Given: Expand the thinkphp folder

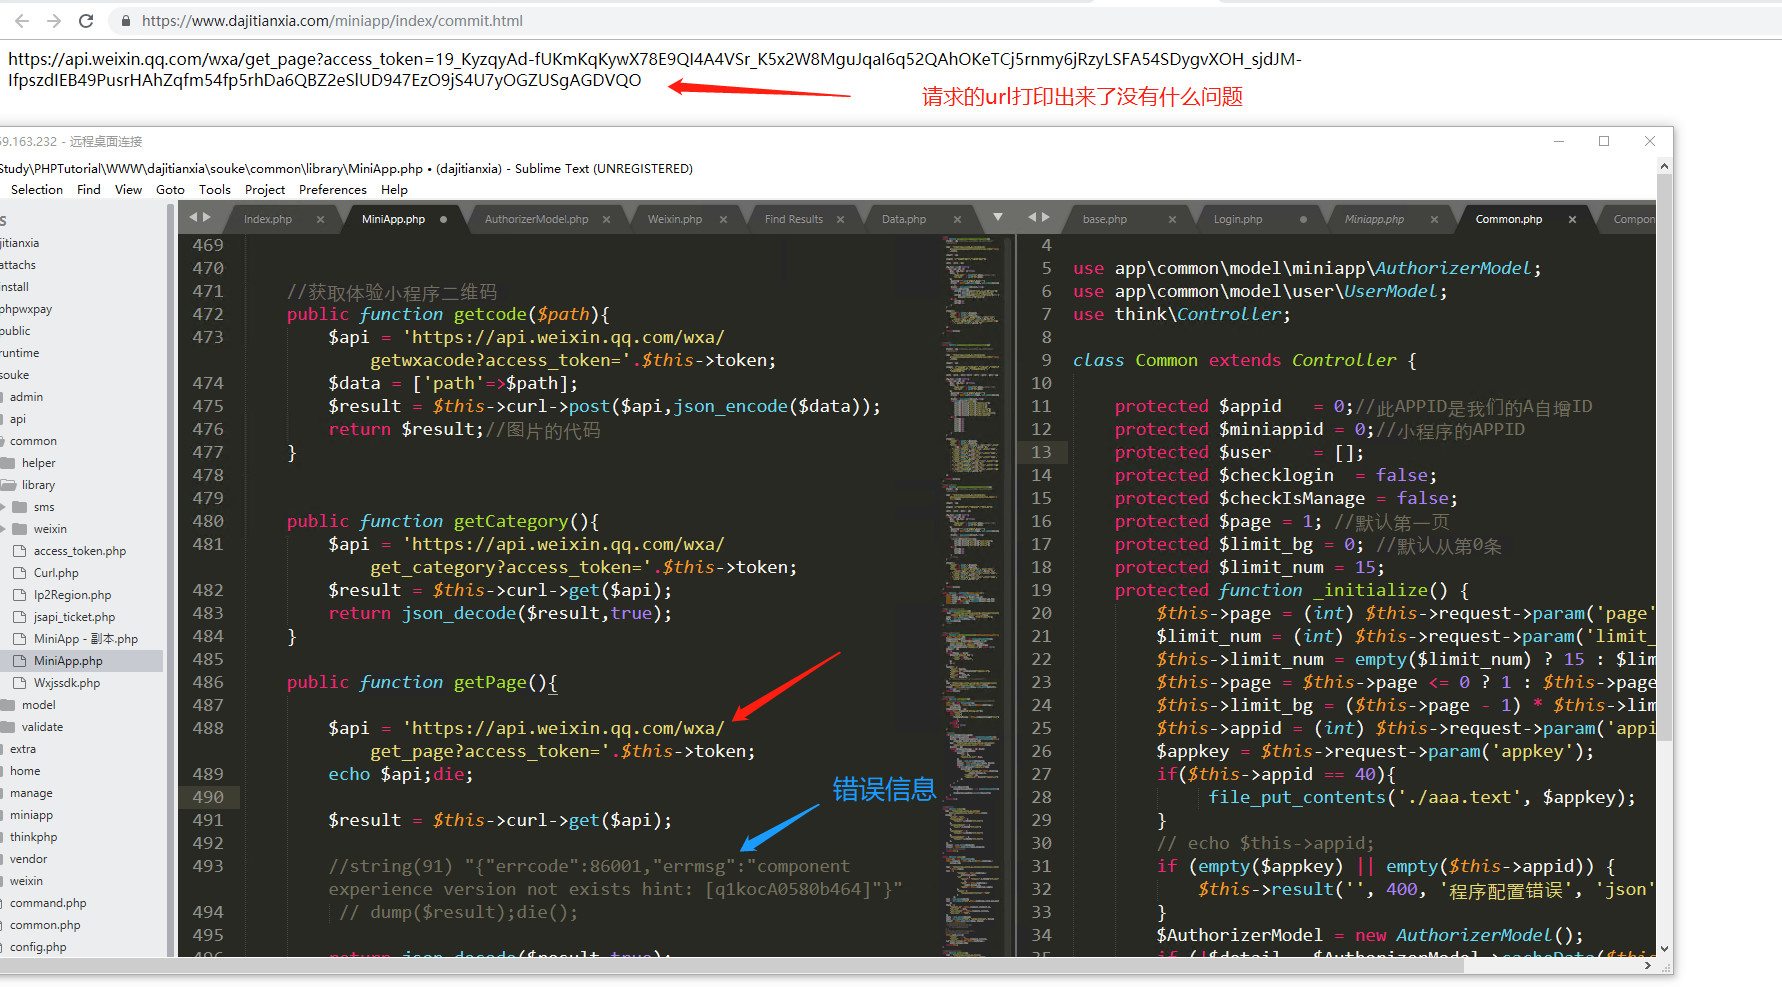Looking at the screenshot, I should [x=33, y=837].
